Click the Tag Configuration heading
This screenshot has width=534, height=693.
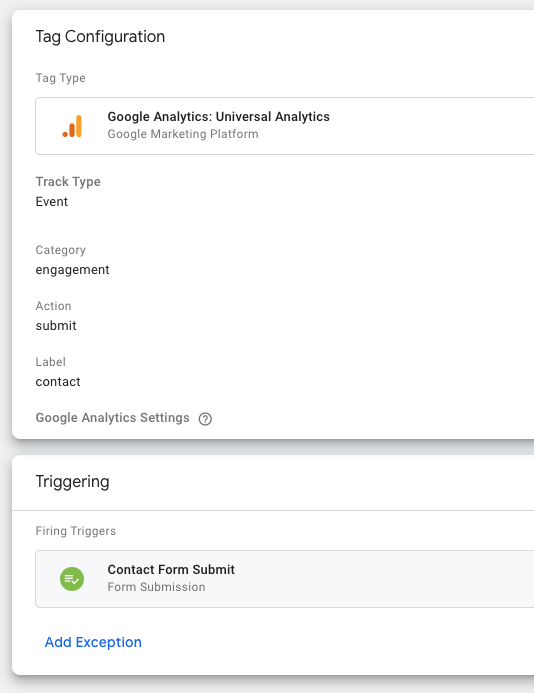pos(100,37)
